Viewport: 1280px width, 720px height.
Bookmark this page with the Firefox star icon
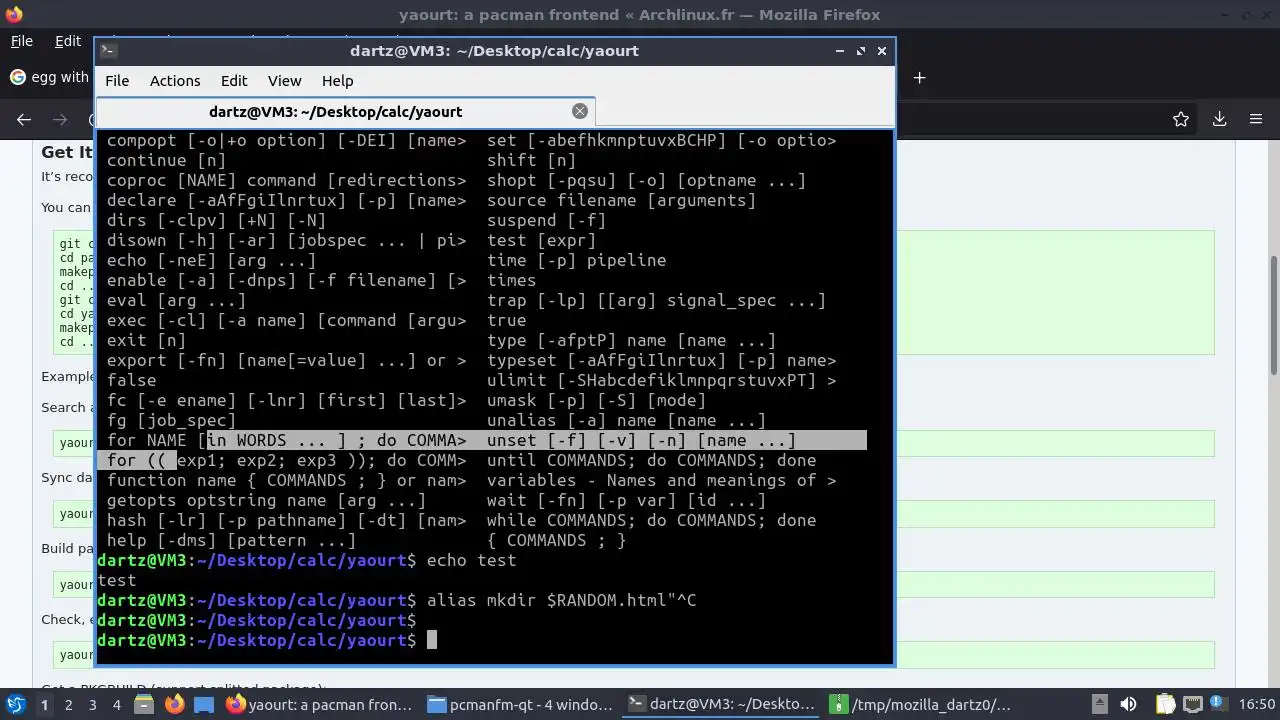1181,119
